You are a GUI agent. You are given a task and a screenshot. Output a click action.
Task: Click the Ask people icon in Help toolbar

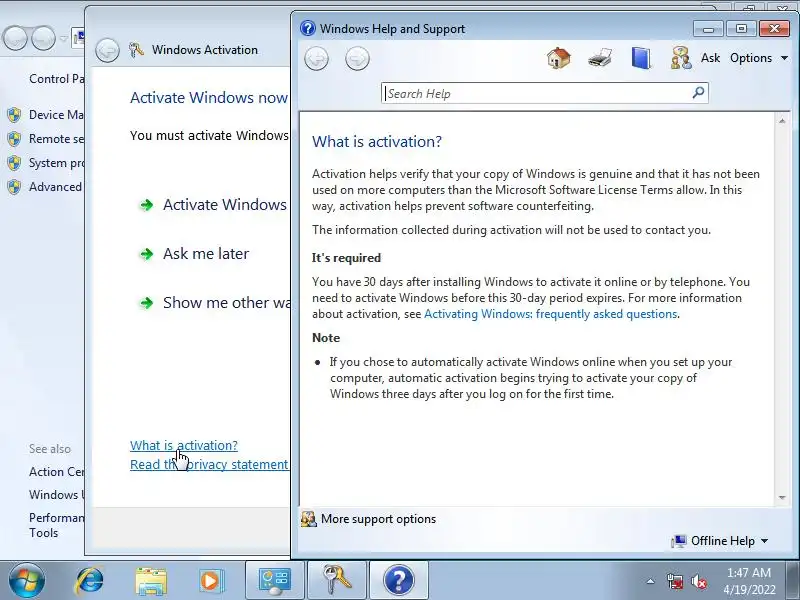pyautogui.click(x=681, y=58)
